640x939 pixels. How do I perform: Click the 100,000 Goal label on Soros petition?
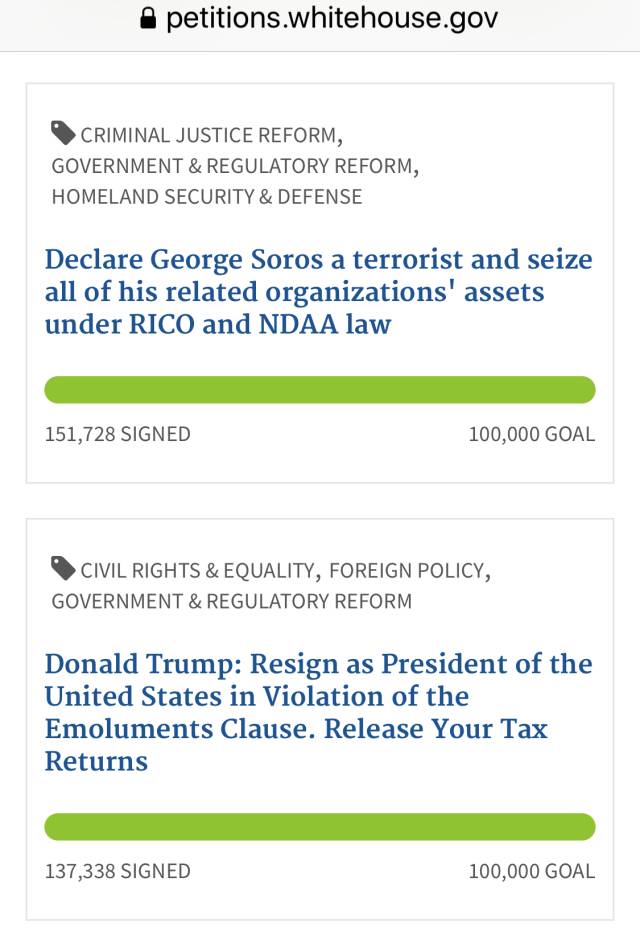(x=532, y=434)
